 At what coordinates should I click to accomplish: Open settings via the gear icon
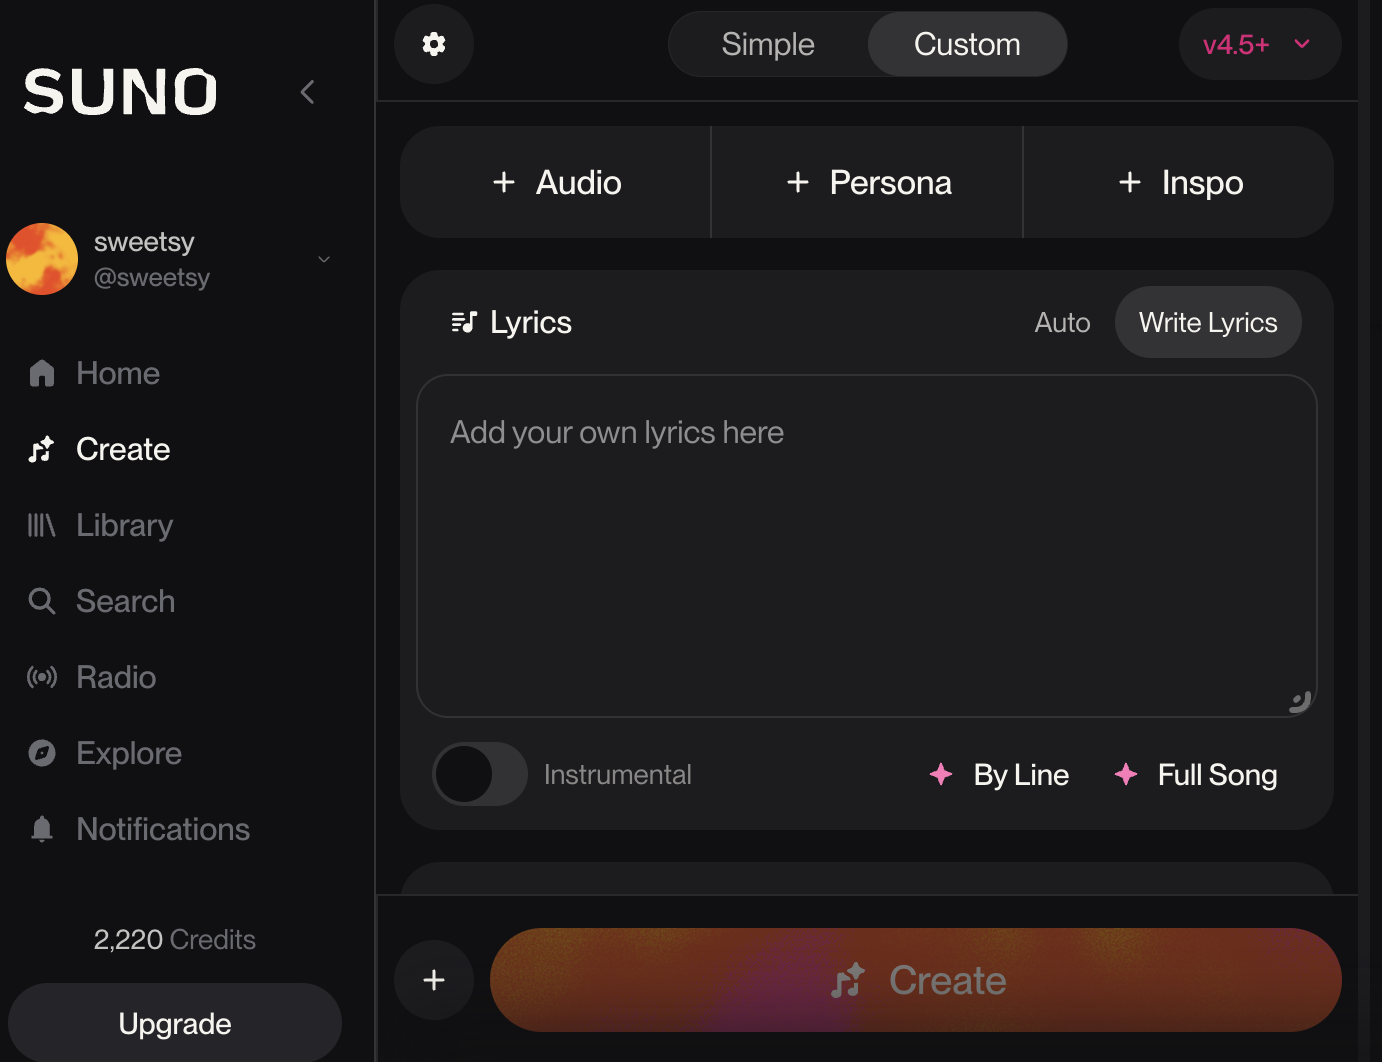point(434,44)
